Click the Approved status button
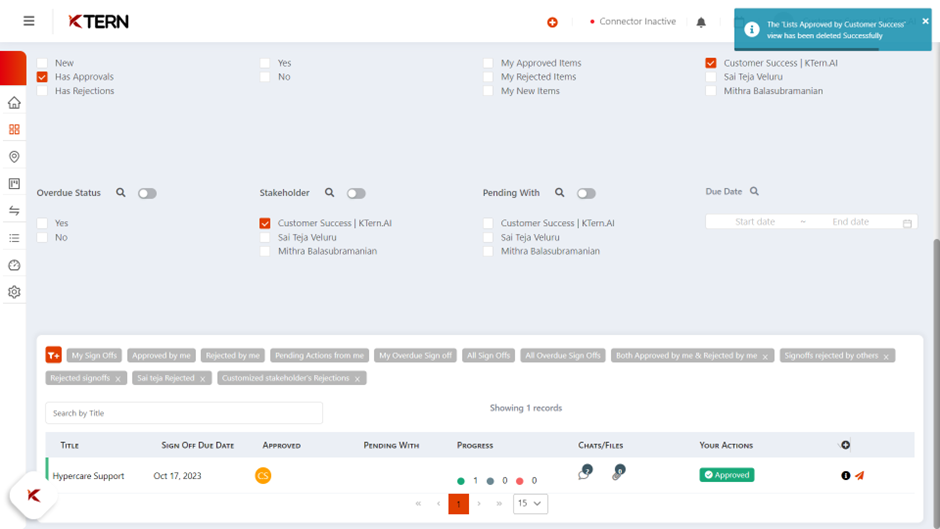 click(x=727, y=475)
